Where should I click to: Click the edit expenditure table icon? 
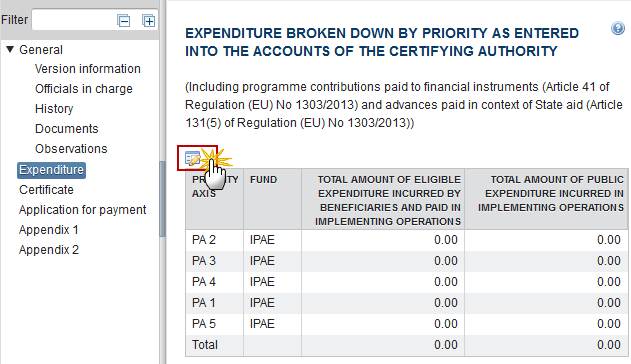pos(192,158)
